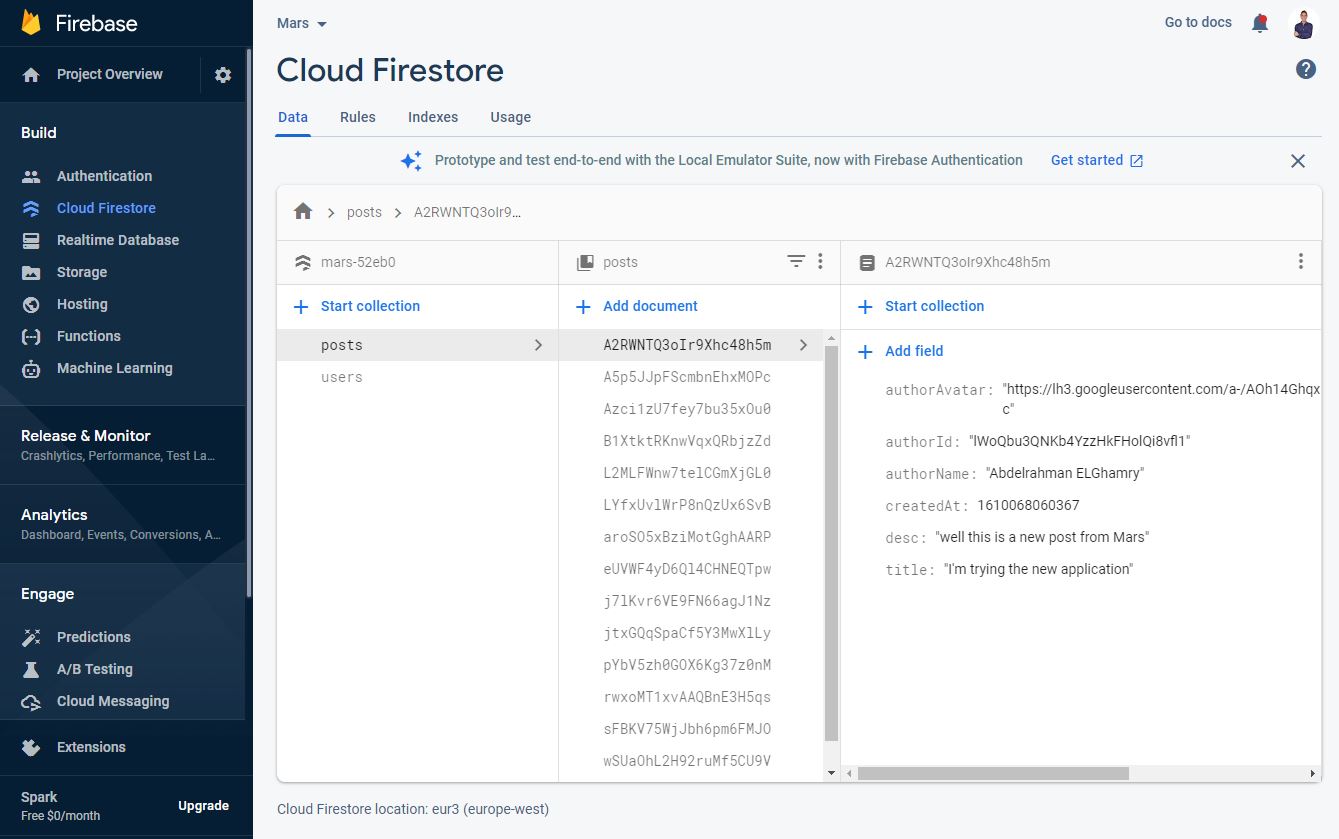Screen dimensions: 1339x839
Task: Click the Cloud Messaging icon
Action: coord(31,701)
